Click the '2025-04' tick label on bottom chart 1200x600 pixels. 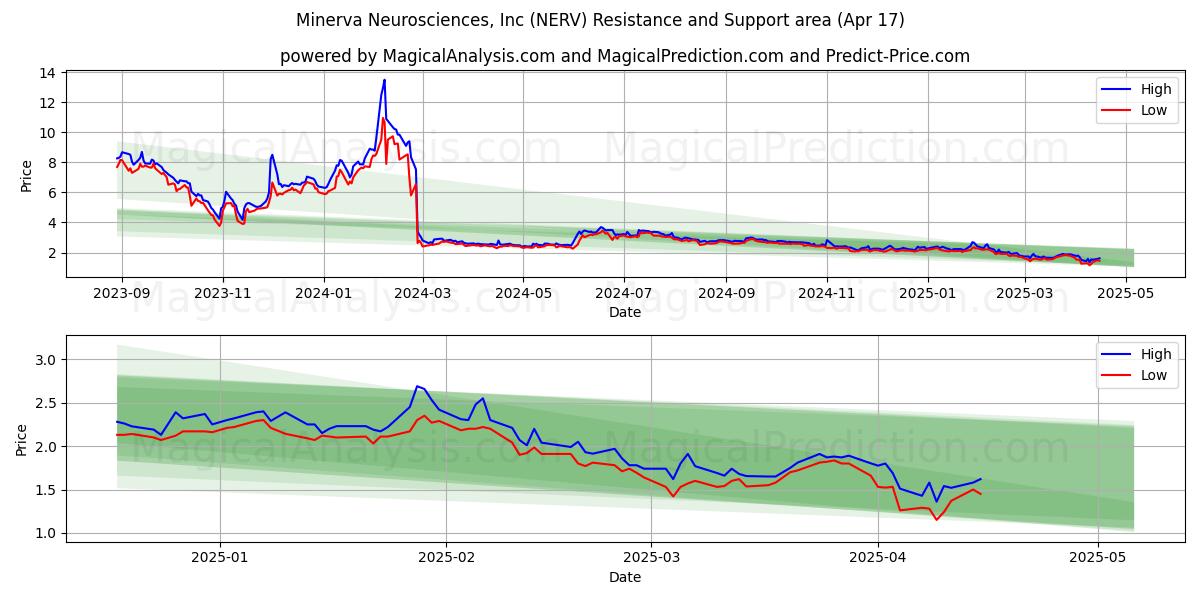pyautogui.click(x=878, y=558)
